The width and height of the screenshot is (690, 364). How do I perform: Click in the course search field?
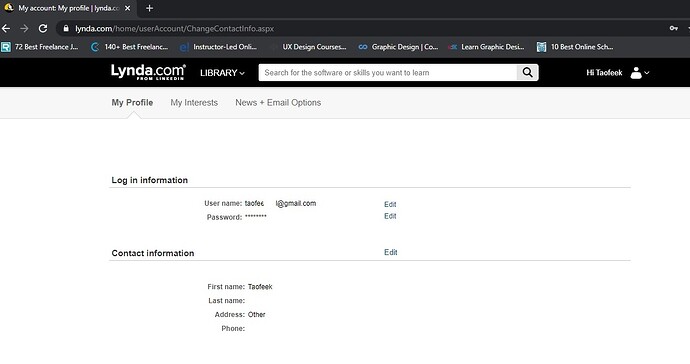point(388,73)
